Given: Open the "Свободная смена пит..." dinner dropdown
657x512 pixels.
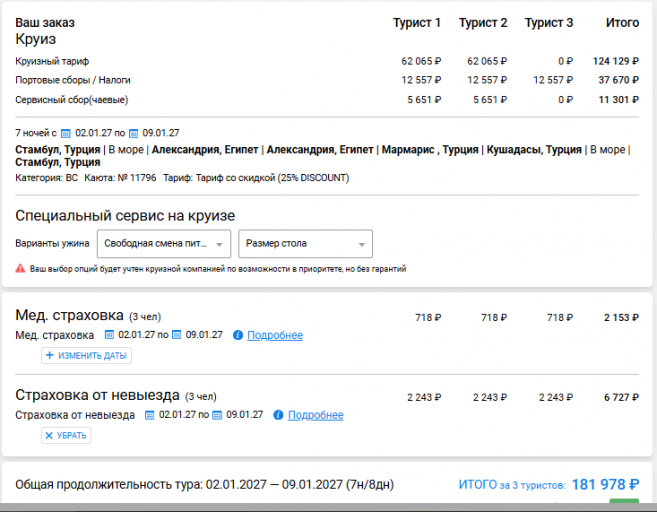Looking at the screenshot, I should tap(164, 244).
